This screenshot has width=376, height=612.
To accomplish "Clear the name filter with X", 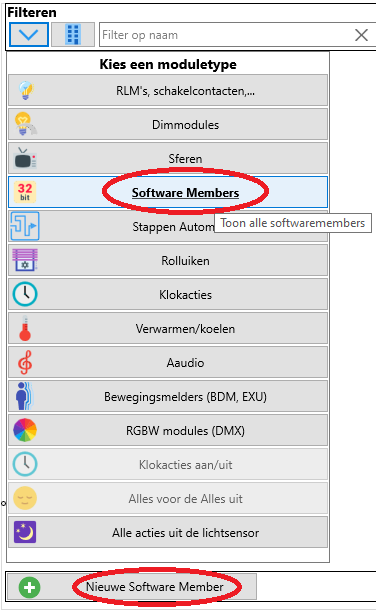I will click(362, 35).
